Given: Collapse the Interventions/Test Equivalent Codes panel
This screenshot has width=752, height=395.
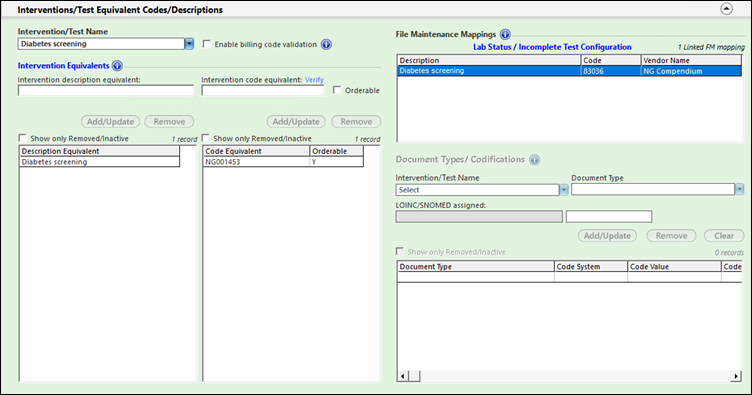Looking at the screenshot, I should click(x=727, y=9).
